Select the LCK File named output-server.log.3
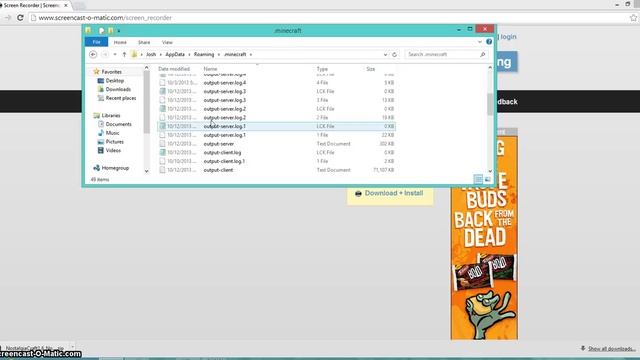640x360 pixels. coord(276,91)
